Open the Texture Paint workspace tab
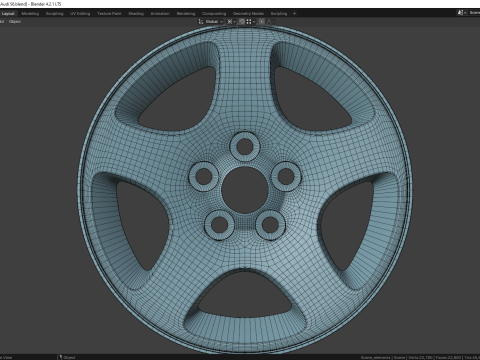The width and height of the screenshot is (480, 360). 109,14
